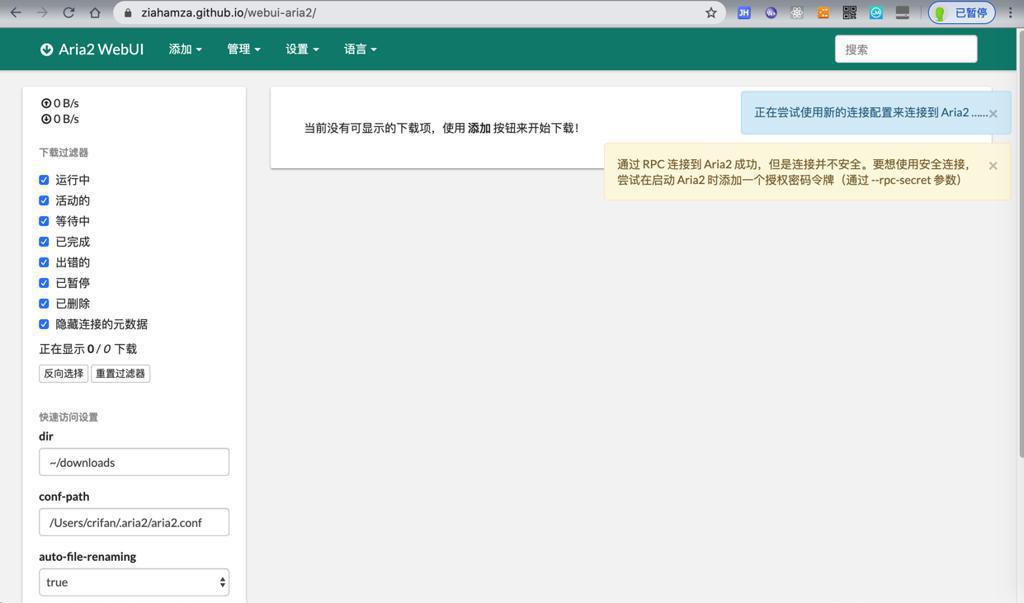
Task: Click the teal round extension icon
Action: point(876,12)
